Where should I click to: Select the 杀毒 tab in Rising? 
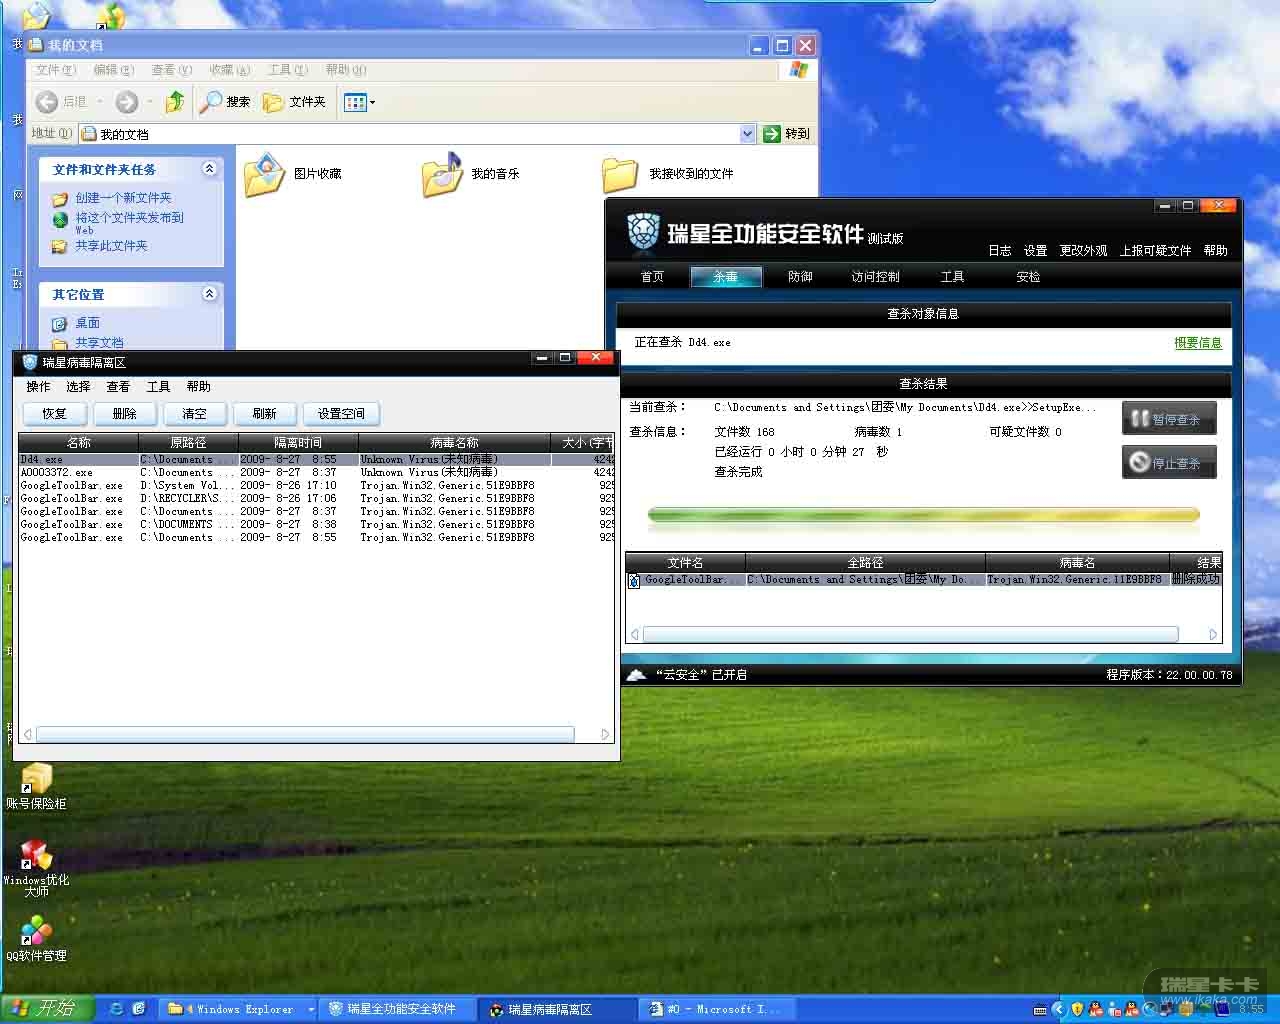726,277
